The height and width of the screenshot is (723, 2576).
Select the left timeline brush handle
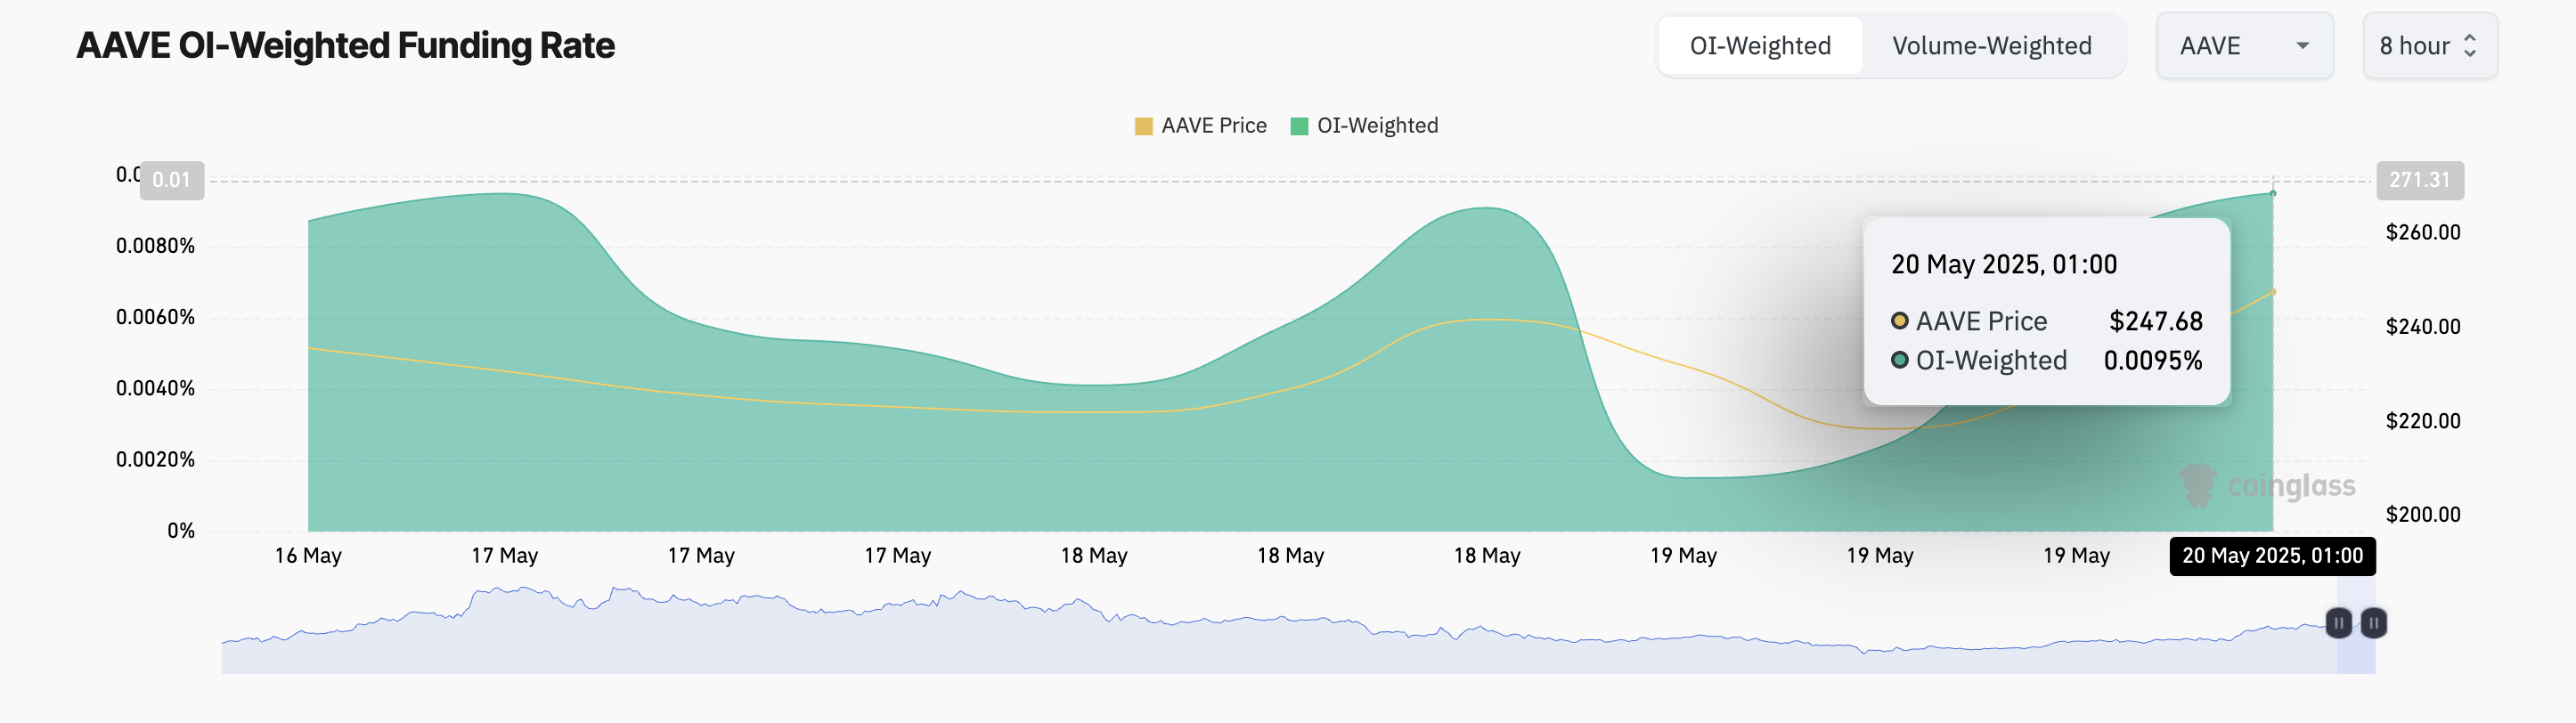click(2338, 623)
